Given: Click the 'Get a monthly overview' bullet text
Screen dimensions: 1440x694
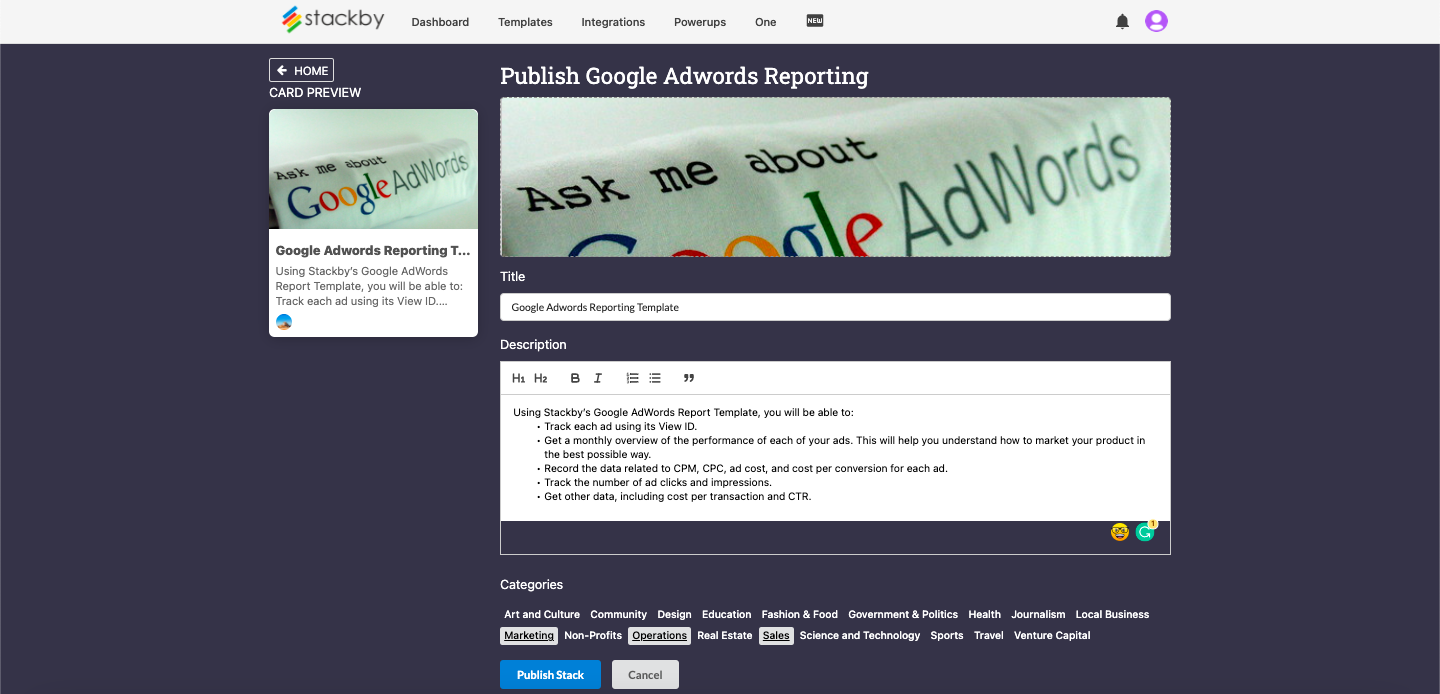Looking at the screenshot, I should click(x=845, y=447).
